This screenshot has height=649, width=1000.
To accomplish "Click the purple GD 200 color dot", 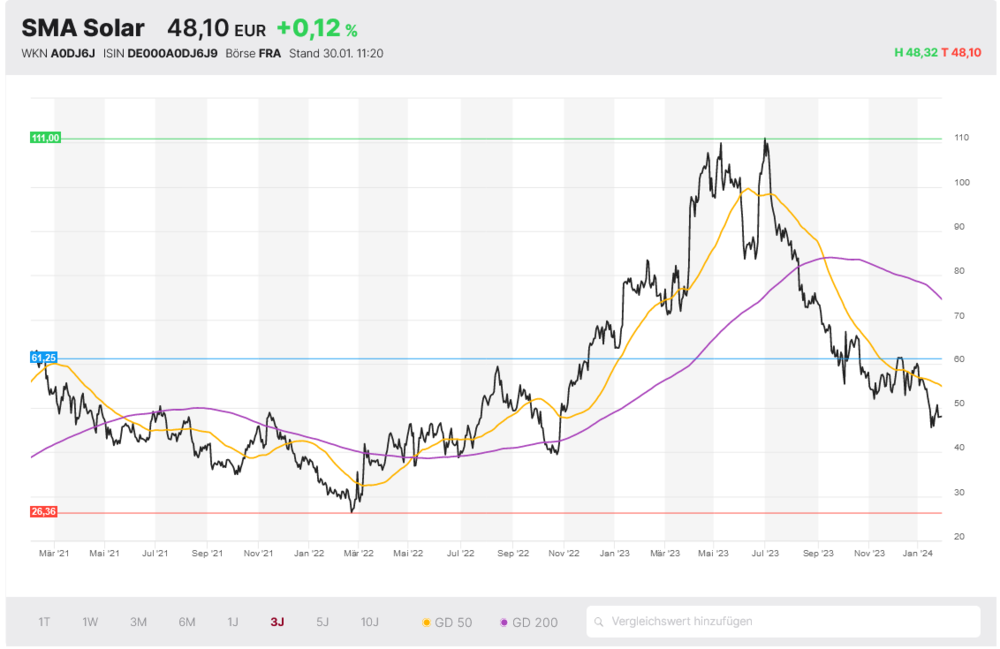I will [x=504, y=623].
